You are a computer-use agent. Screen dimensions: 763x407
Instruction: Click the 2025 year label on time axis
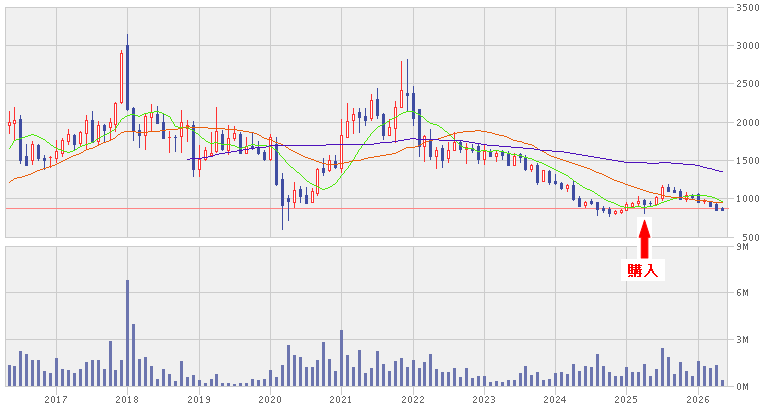tap(626, 400)
